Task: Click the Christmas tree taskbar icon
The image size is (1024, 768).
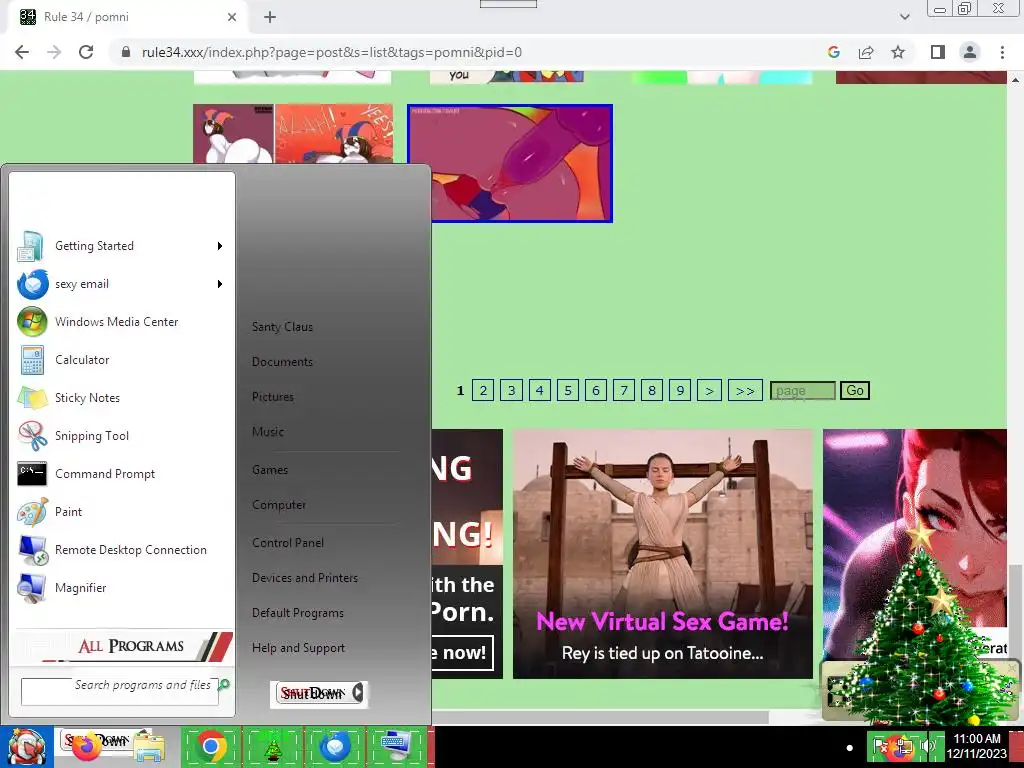Action: (x=272, y=747)
